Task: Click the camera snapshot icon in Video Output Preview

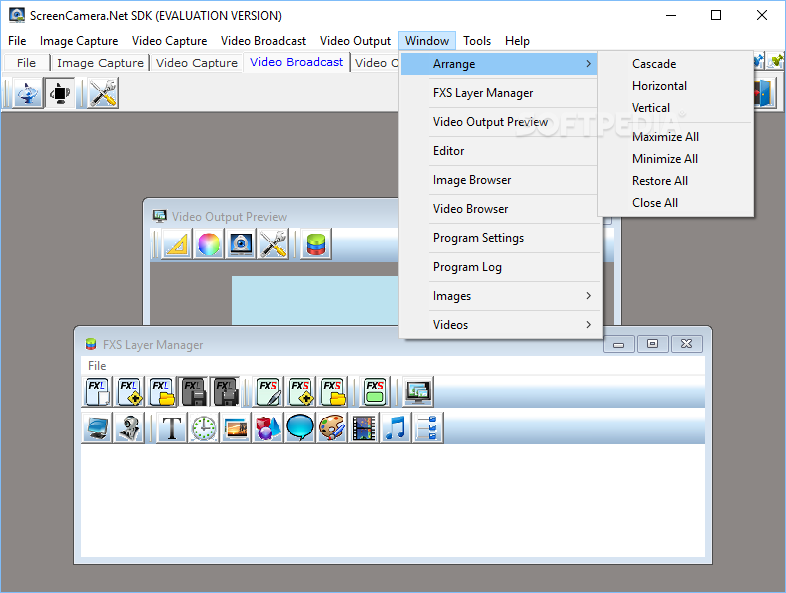Action: pyautogui.click(x=241, y=244)
